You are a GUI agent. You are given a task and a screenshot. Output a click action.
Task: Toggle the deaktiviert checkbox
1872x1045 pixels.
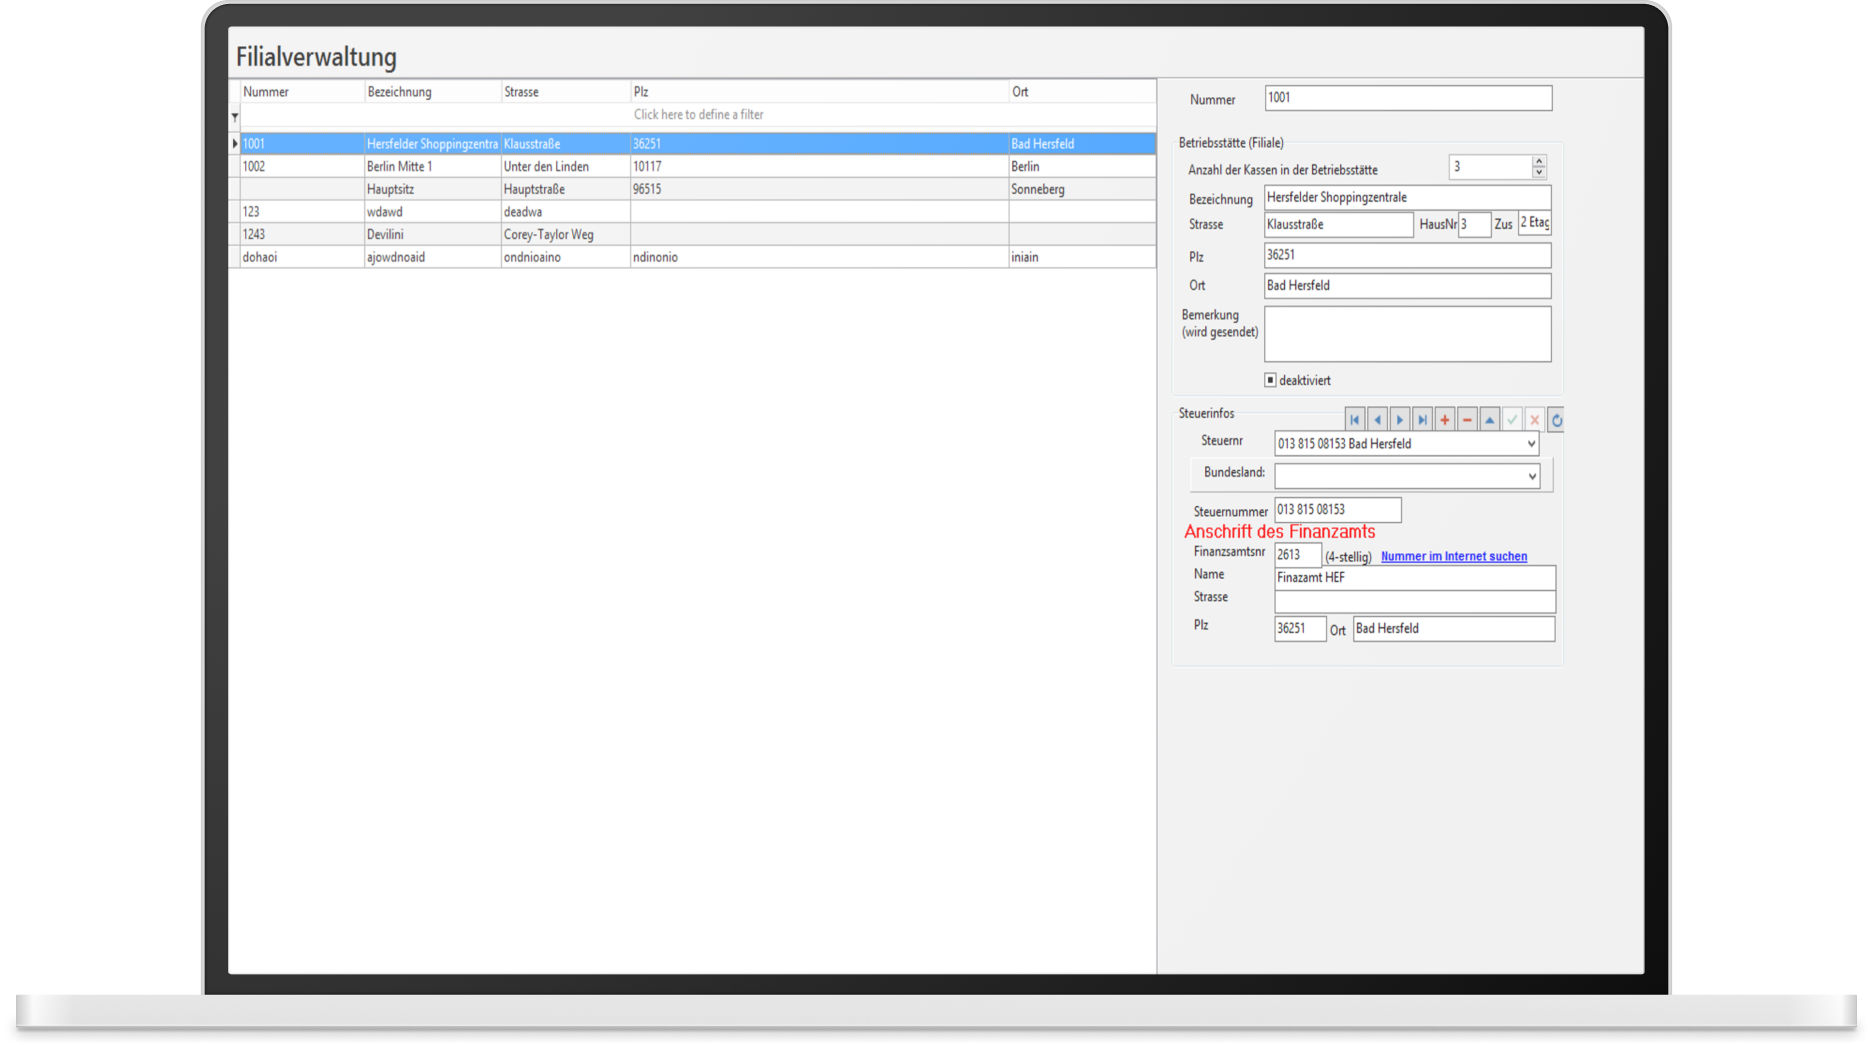(1270, 380)
